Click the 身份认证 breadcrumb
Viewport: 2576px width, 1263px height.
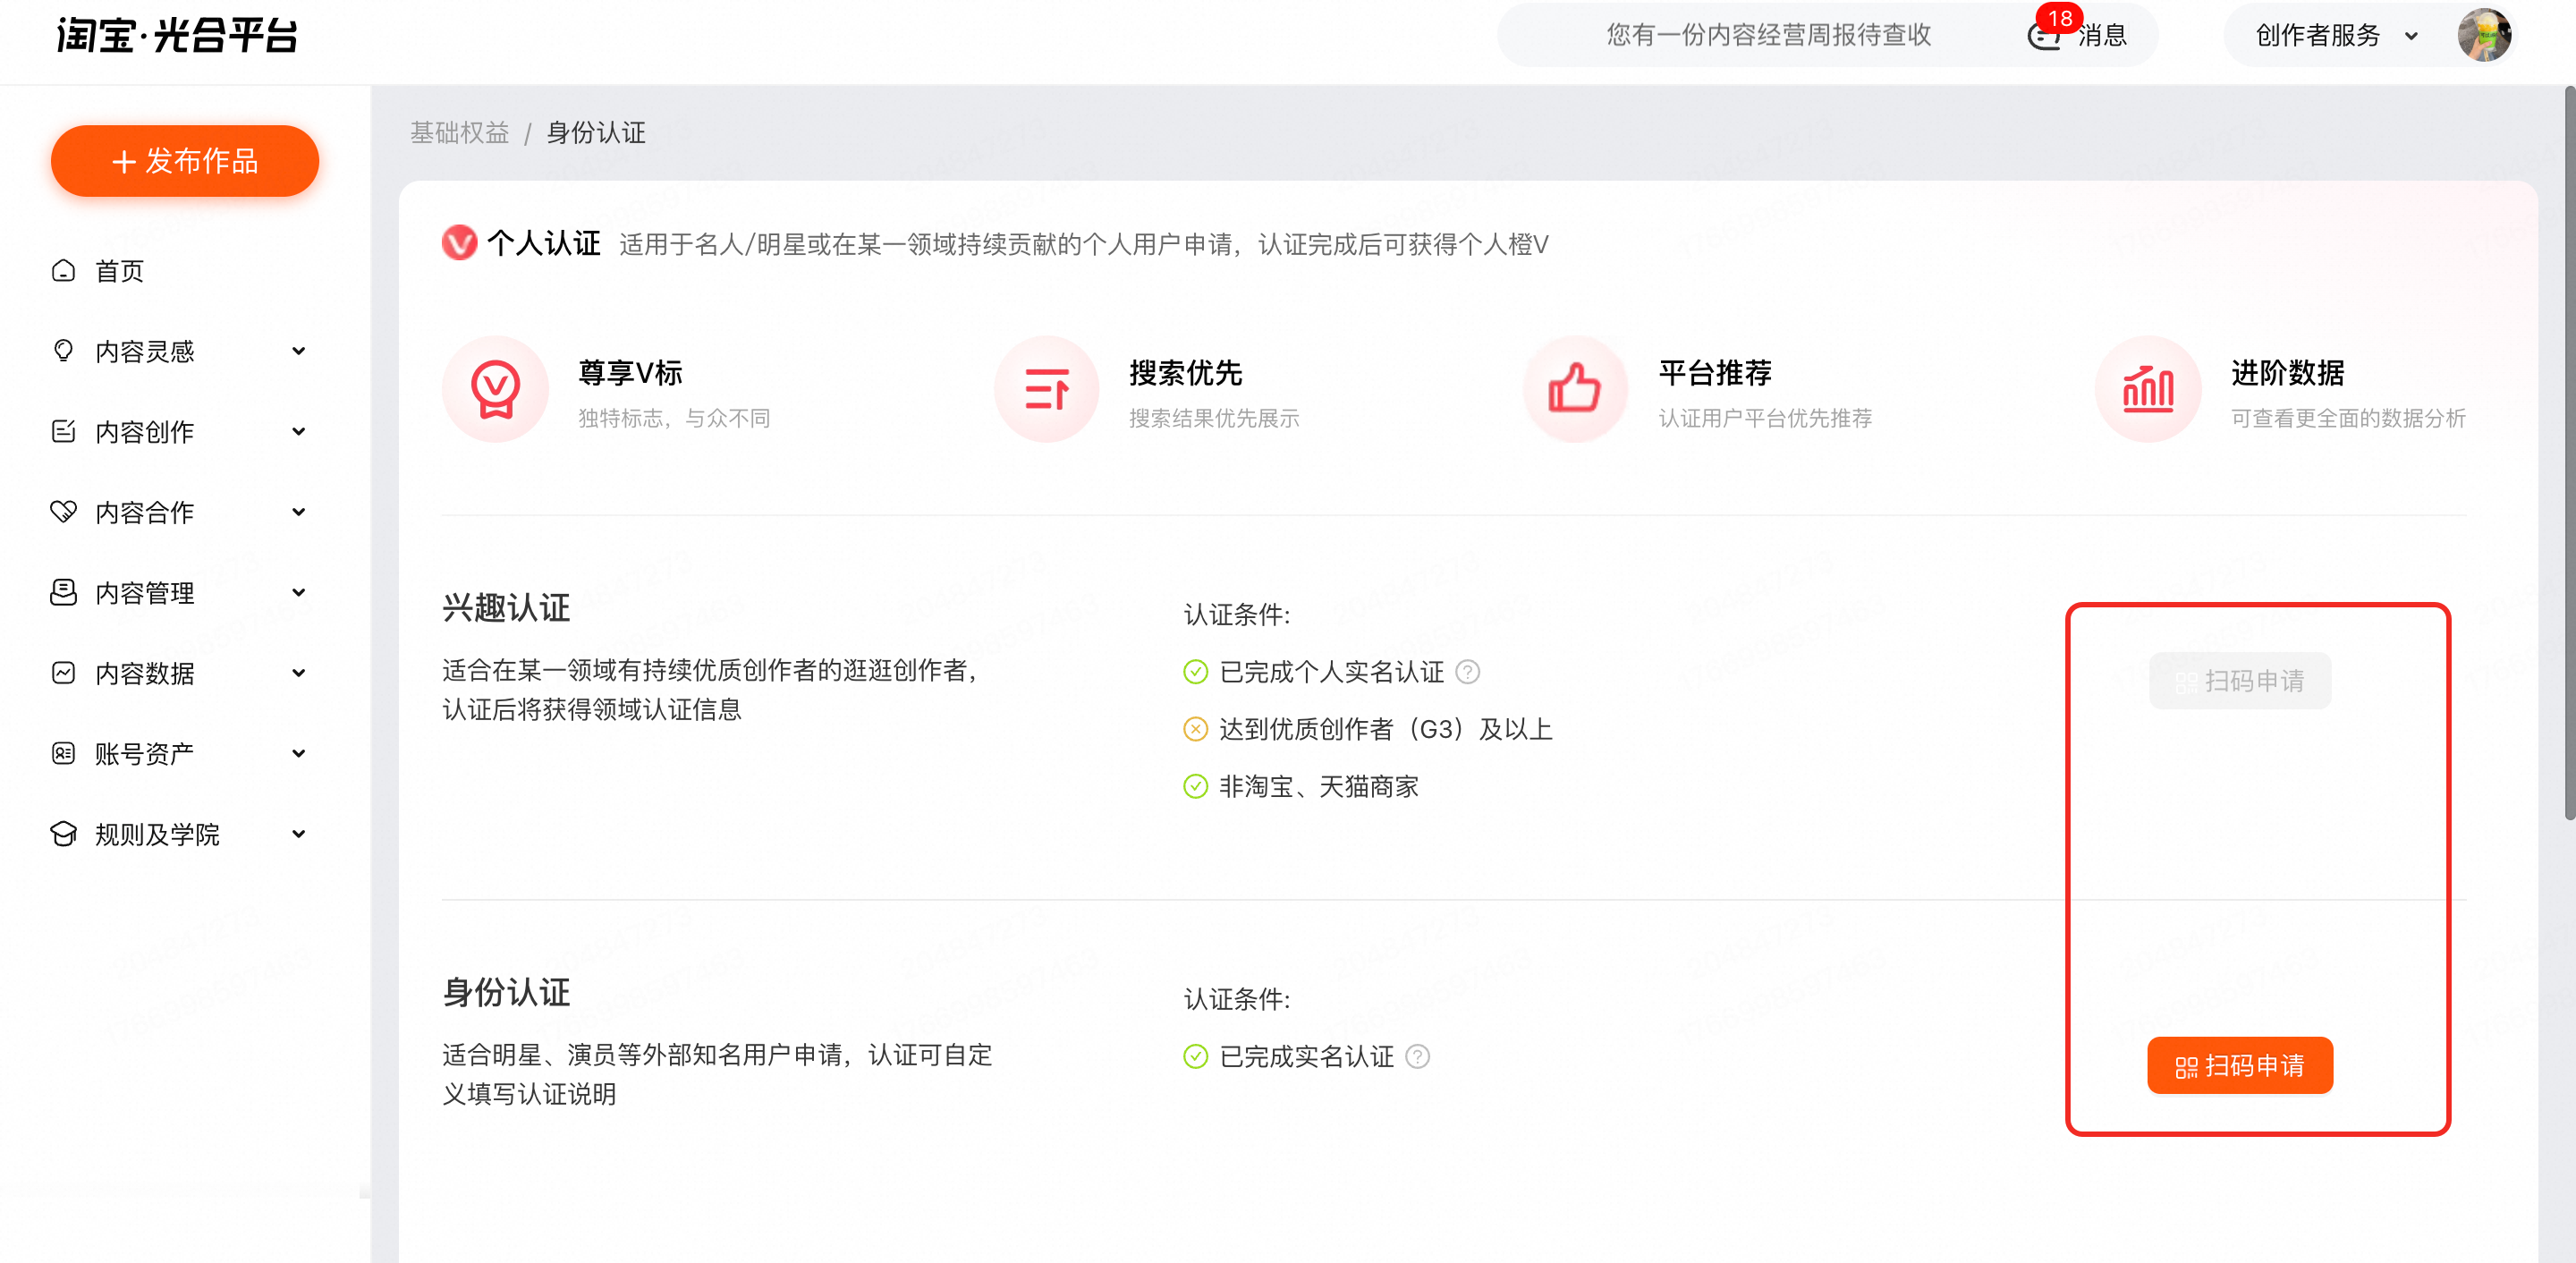(x=596, y=133)
